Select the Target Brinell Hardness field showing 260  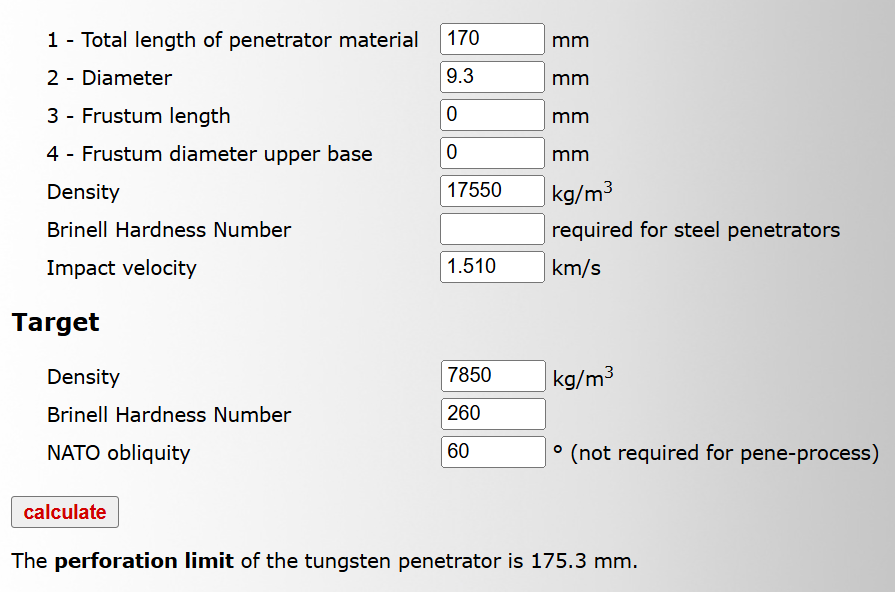[492, 415]
